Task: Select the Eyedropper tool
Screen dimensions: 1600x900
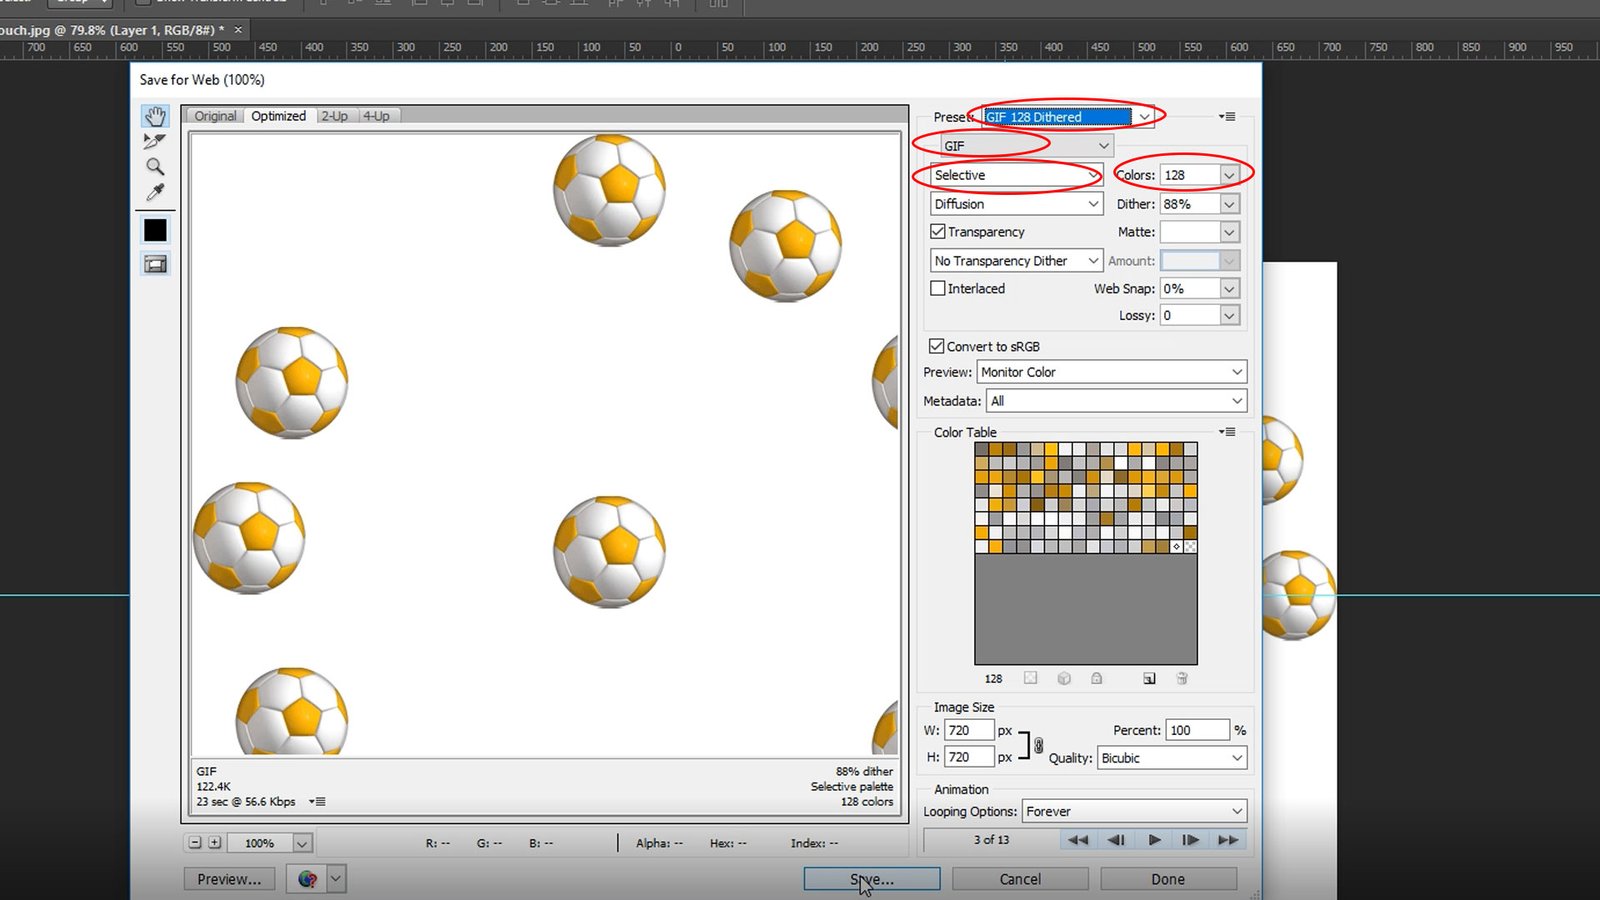Action: pyautogui.click(x=155, y=192)
